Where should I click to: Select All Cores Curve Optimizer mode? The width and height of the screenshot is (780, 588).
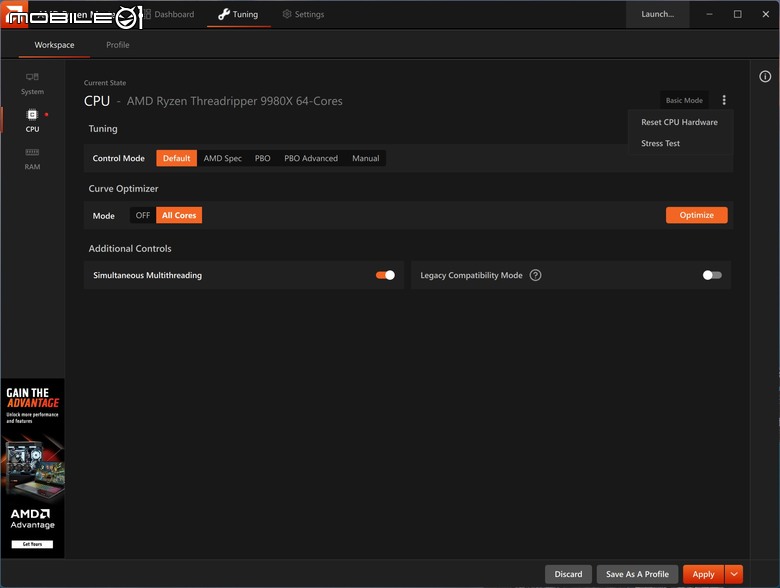pyautogui.click(x=179, y=215)
